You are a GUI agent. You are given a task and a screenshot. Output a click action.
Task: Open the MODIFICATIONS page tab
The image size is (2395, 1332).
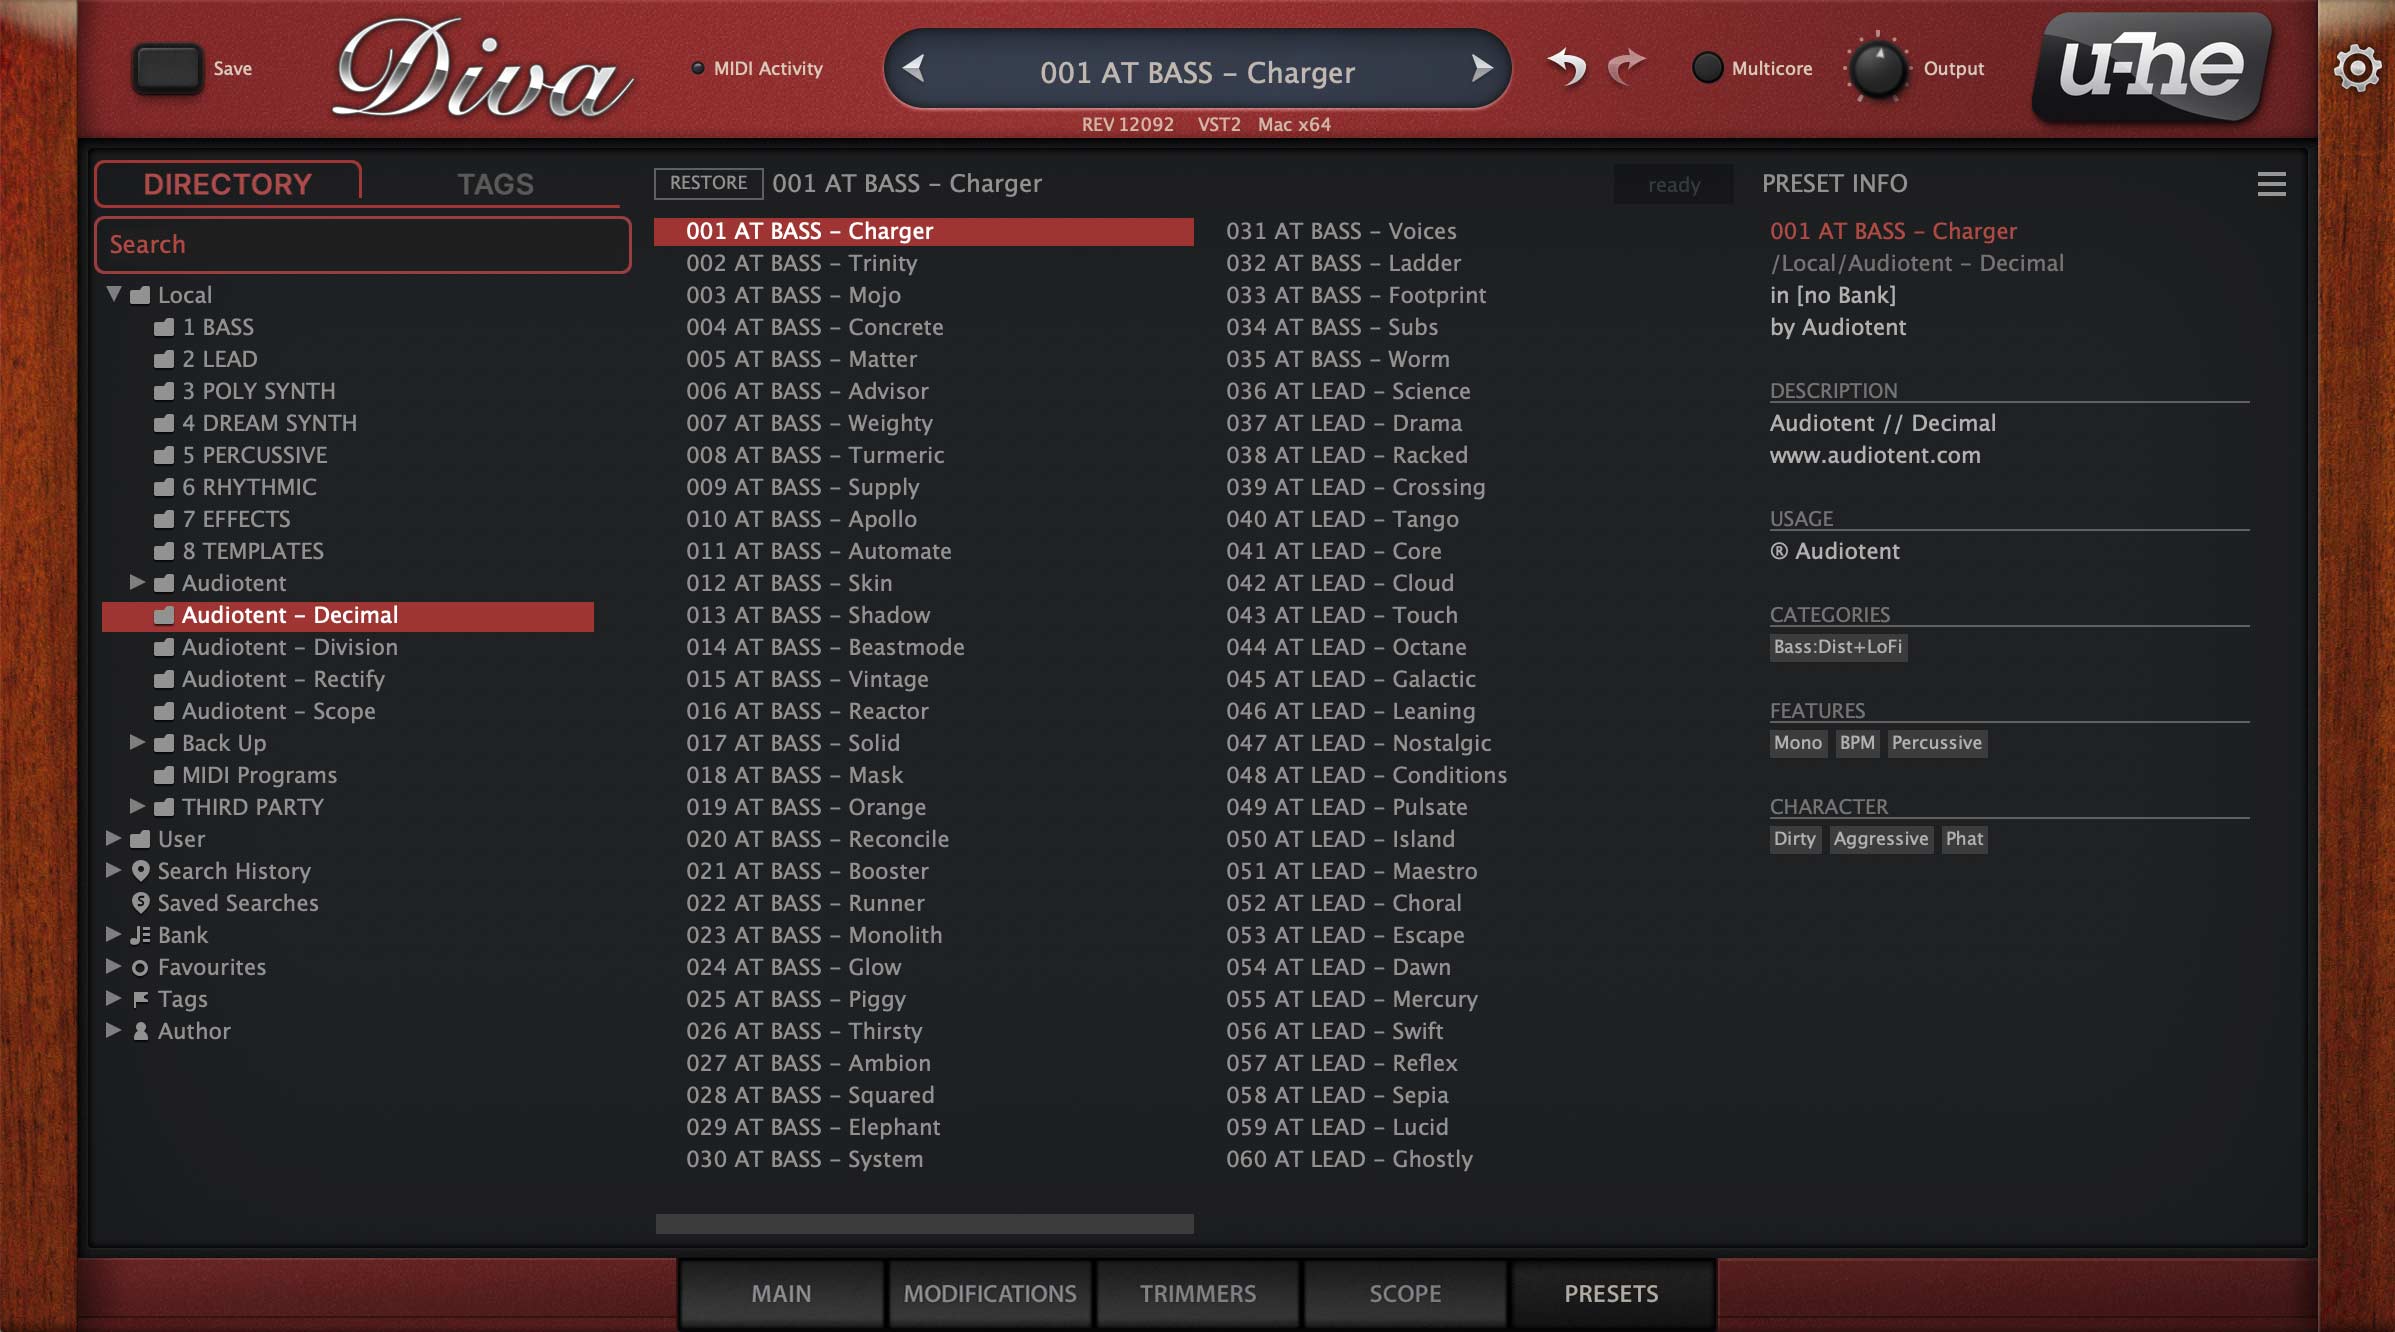989,1293
